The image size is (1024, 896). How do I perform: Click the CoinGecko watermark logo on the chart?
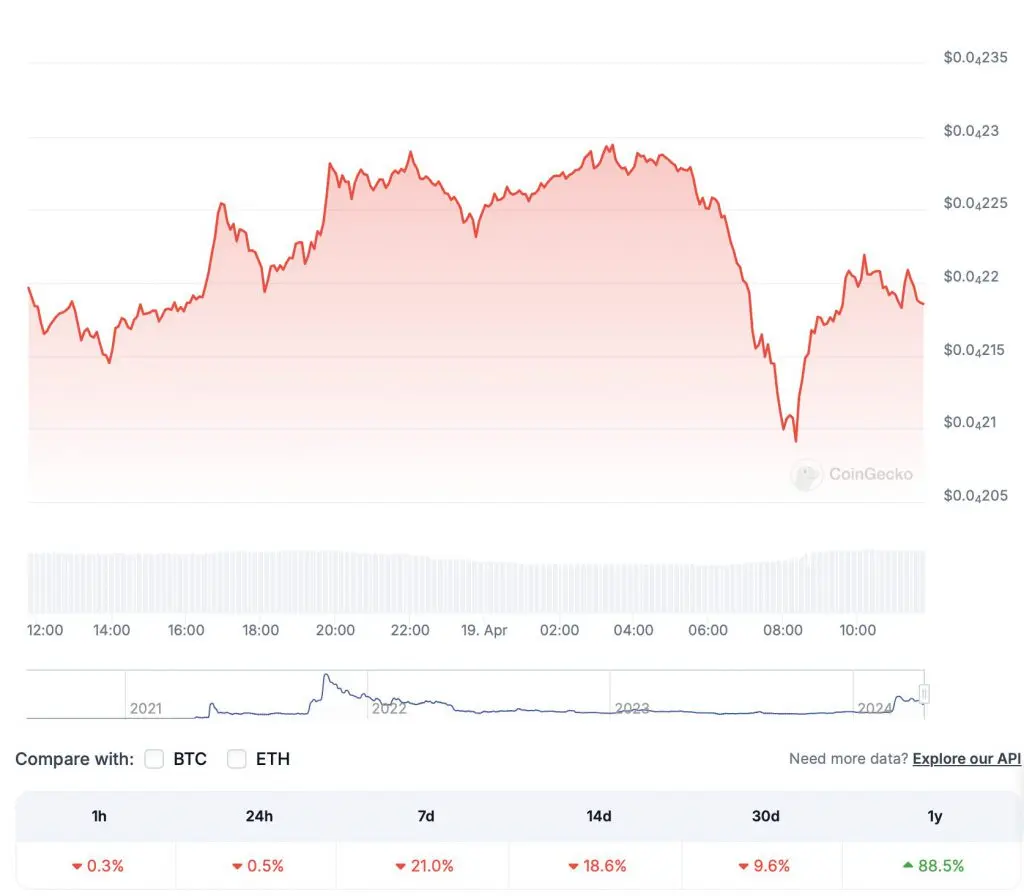(806, 475)
